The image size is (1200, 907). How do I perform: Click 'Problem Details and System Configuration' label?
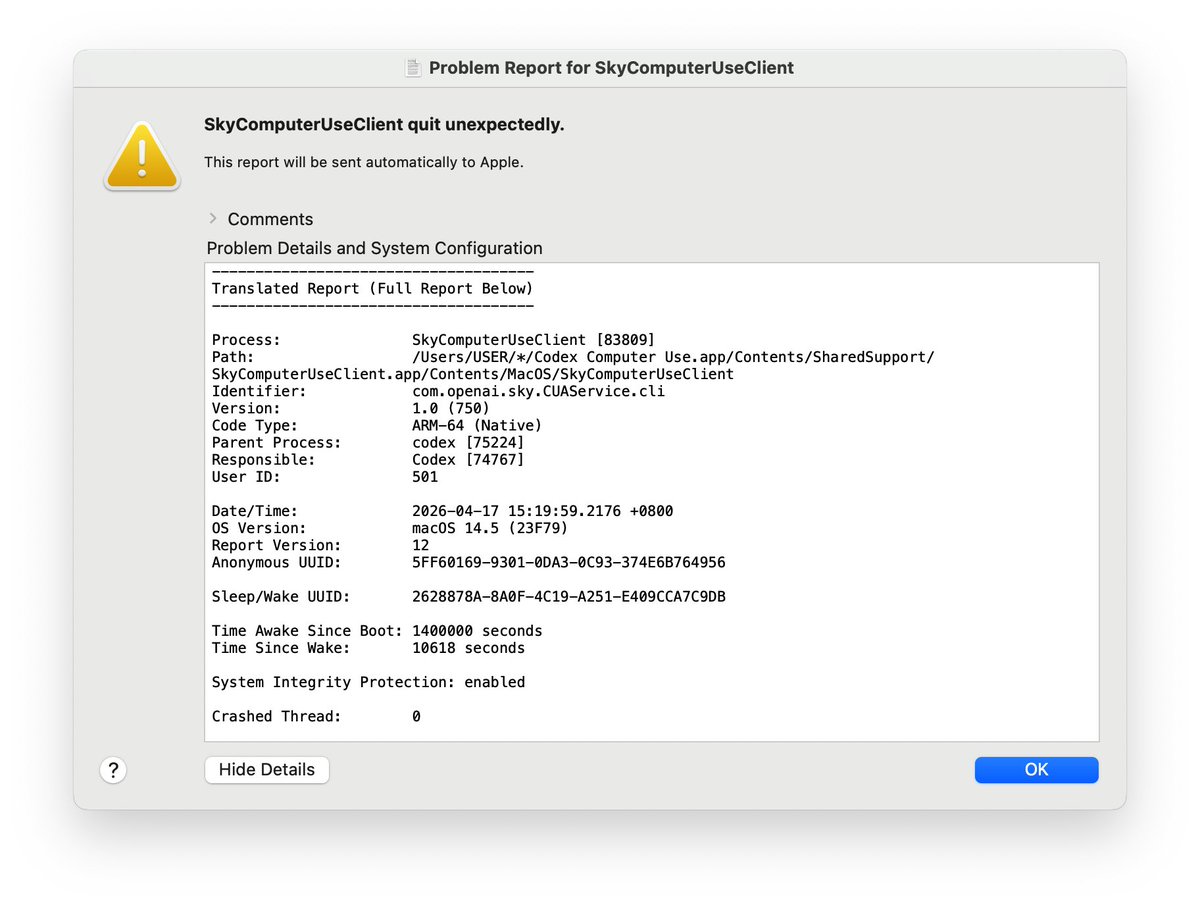[375, 248]
